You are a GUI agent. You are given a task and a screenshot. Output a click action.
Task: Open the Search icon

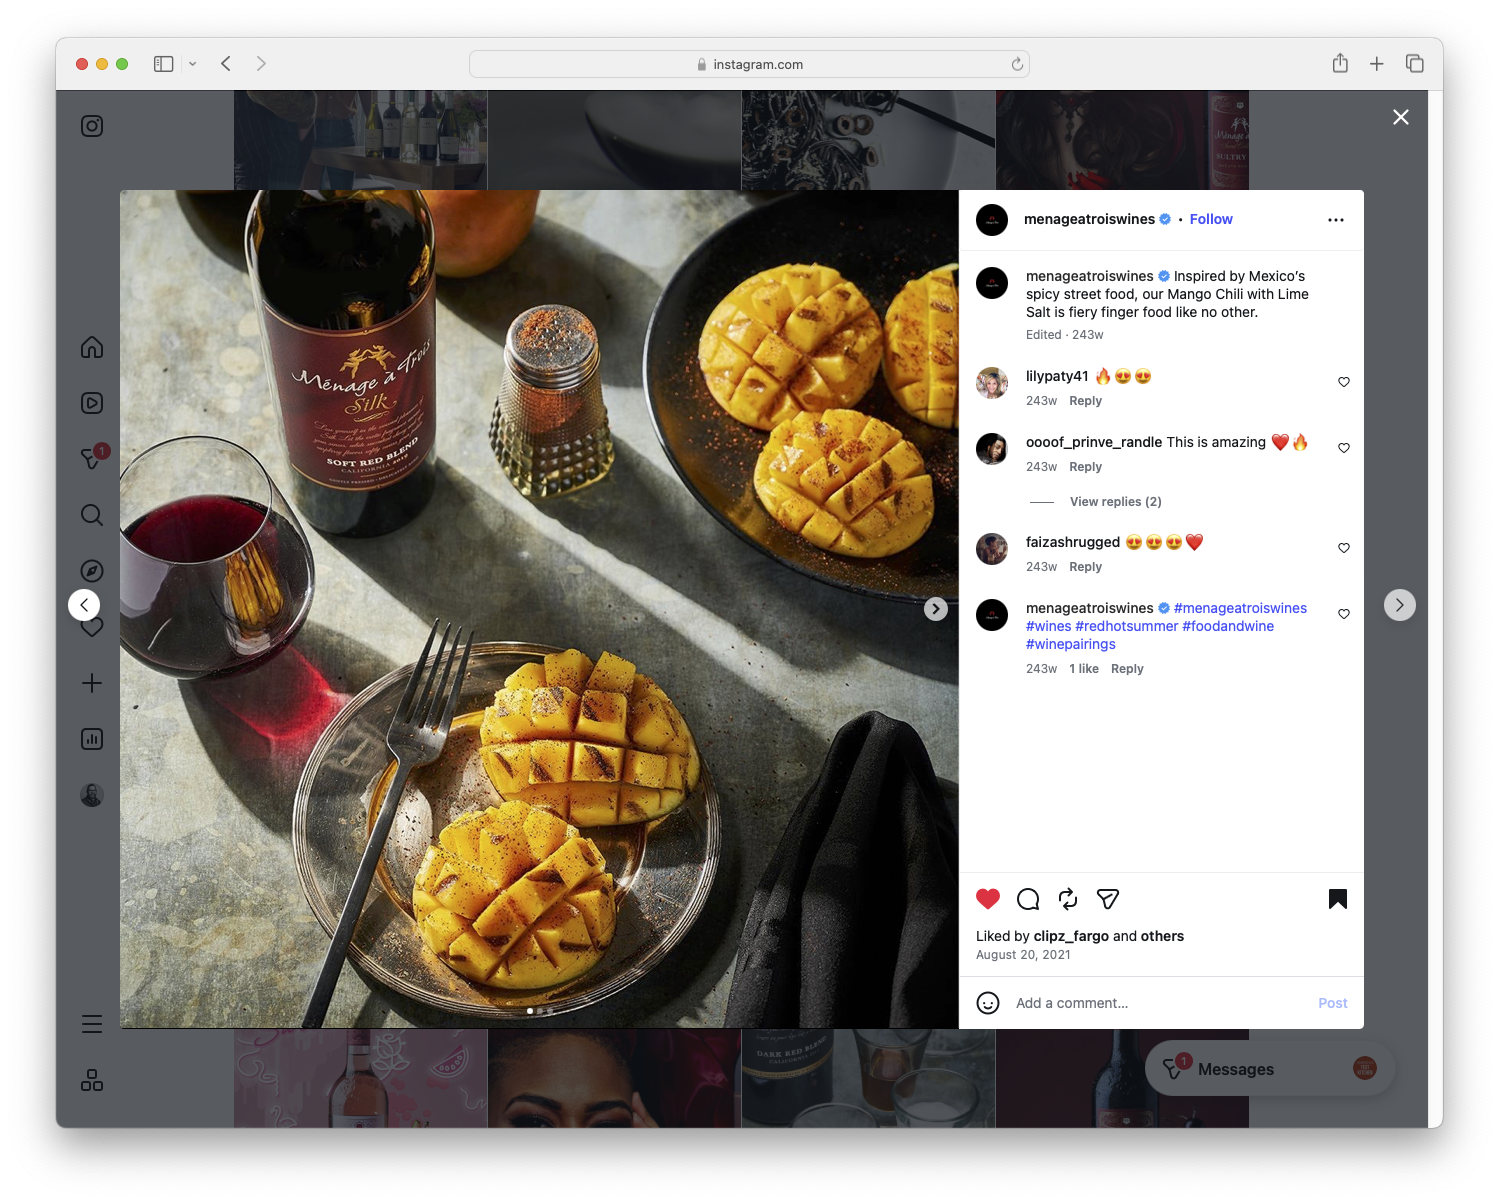tap(92, 515)
